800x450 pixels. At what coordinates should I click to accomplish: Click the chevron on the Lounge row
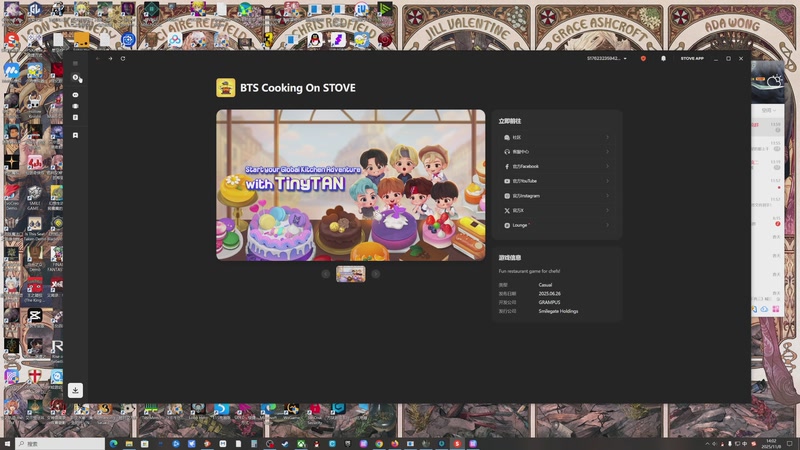click(x=607, y=225)
